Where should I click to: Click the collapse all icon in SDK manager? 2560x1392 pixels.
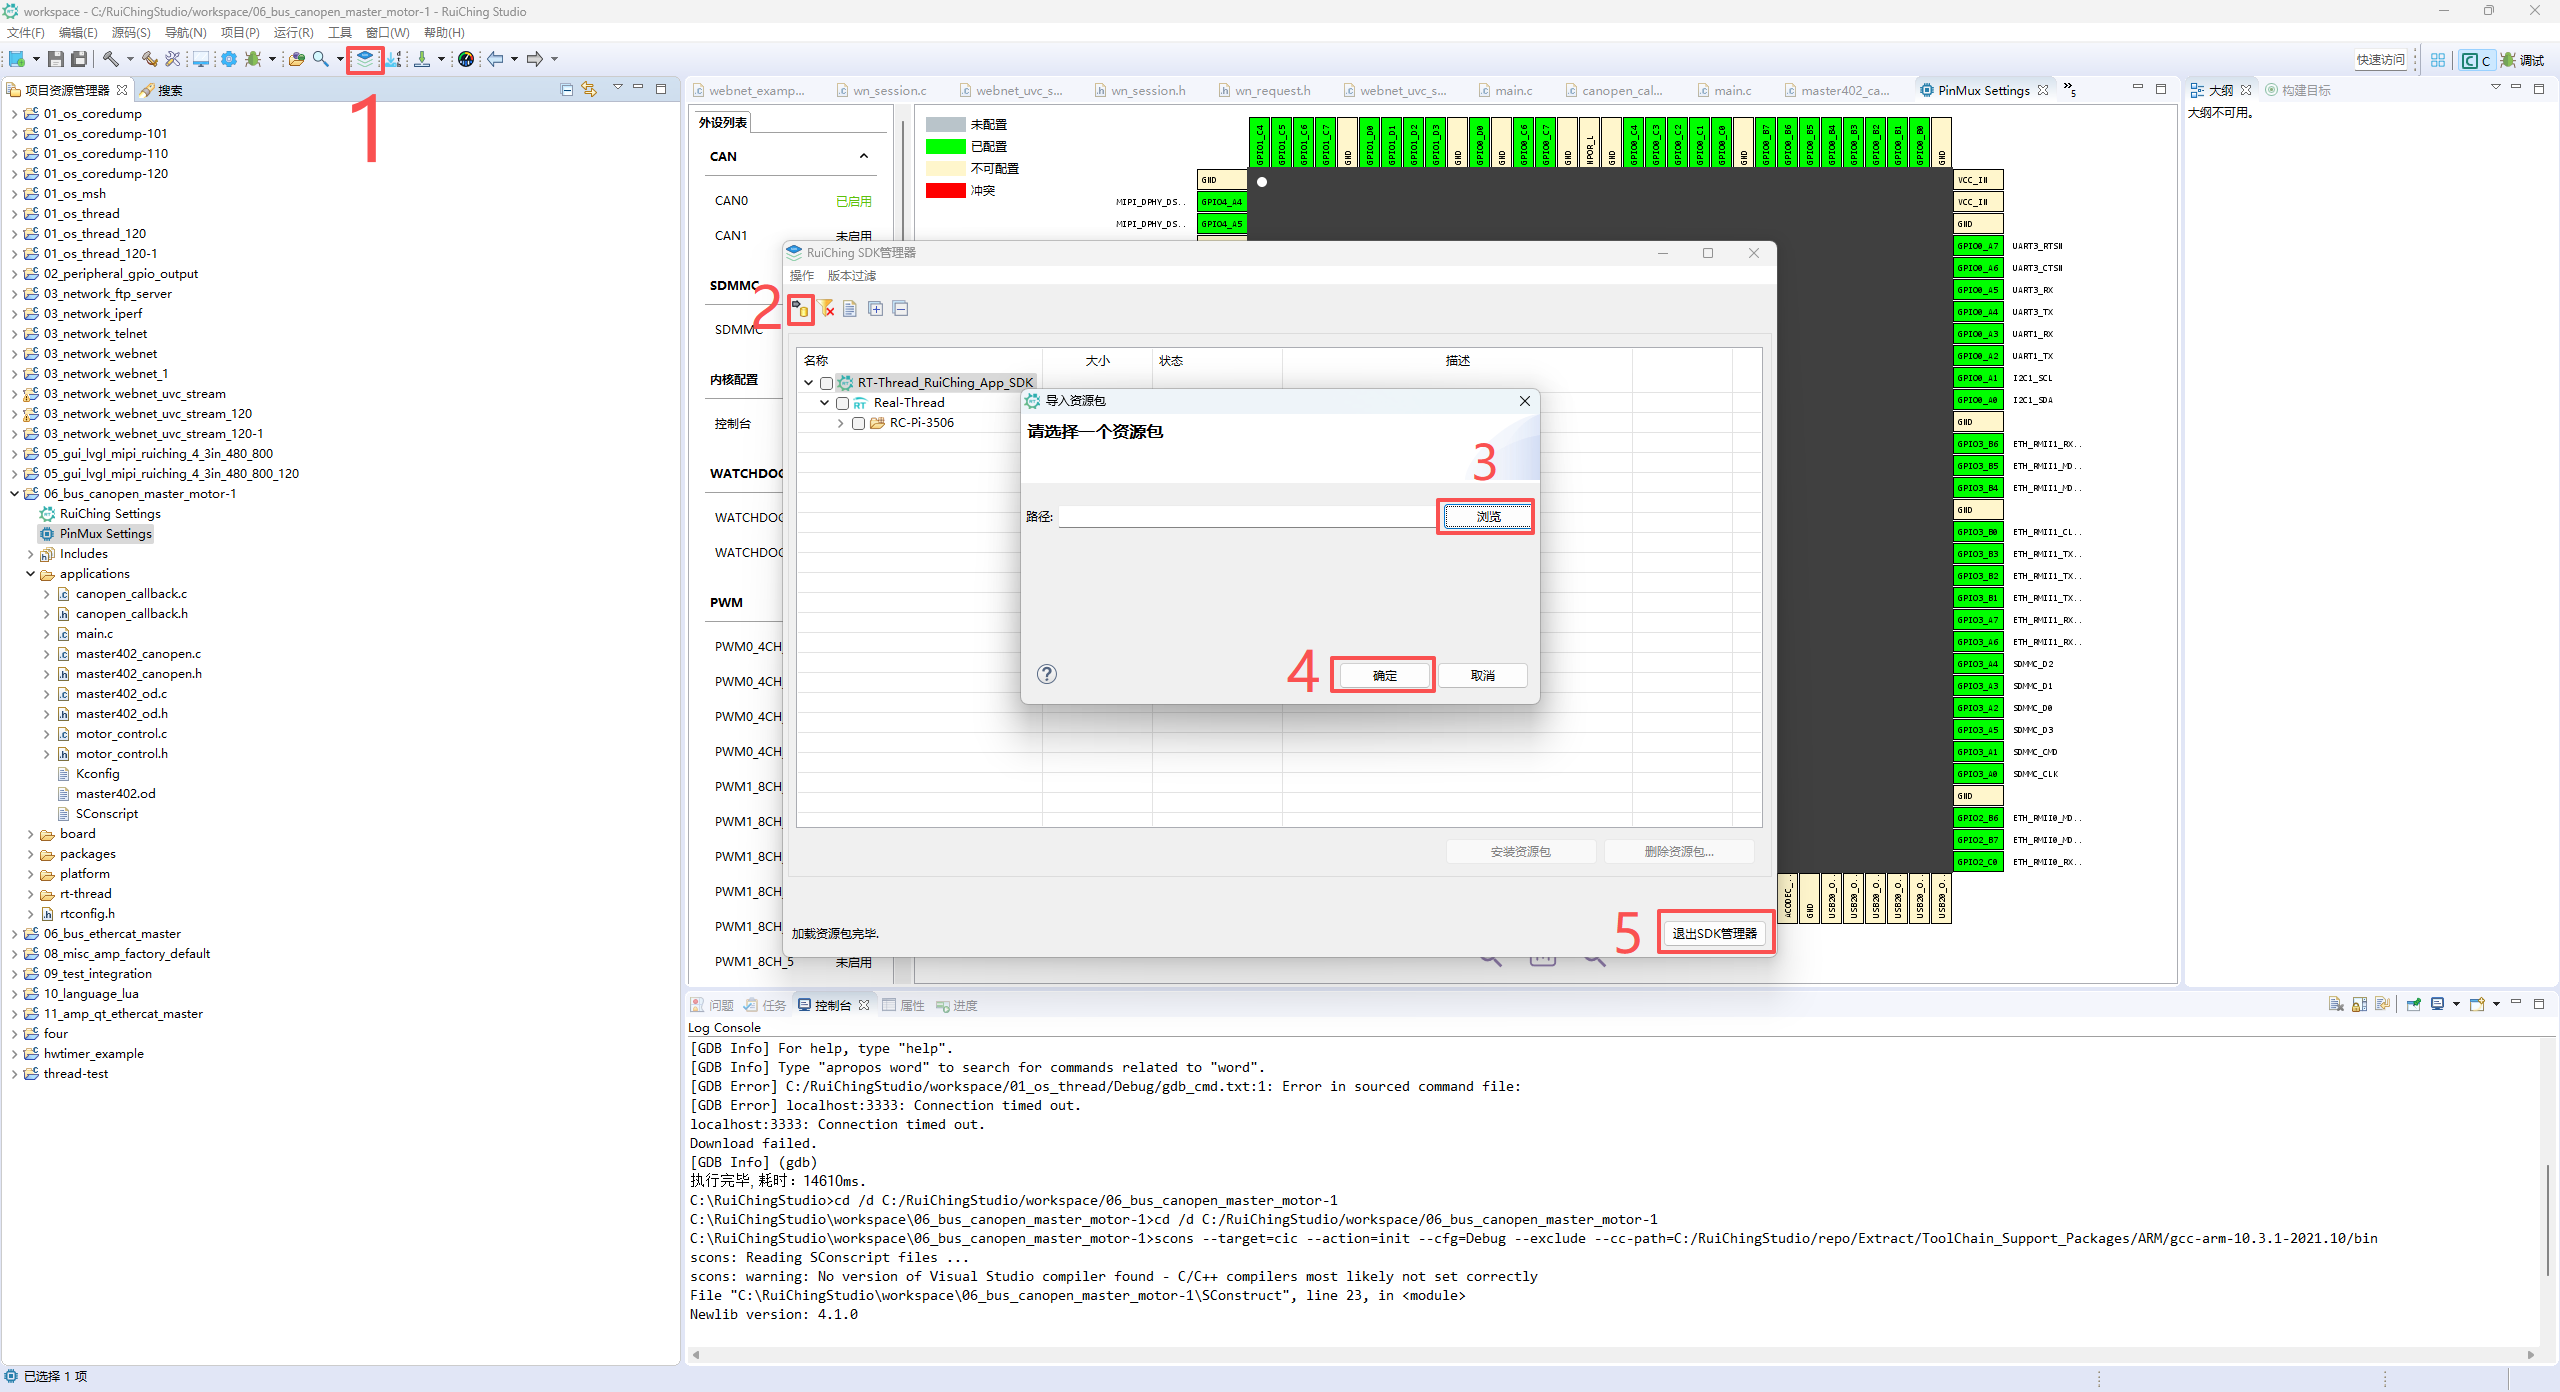coord(900,309)
